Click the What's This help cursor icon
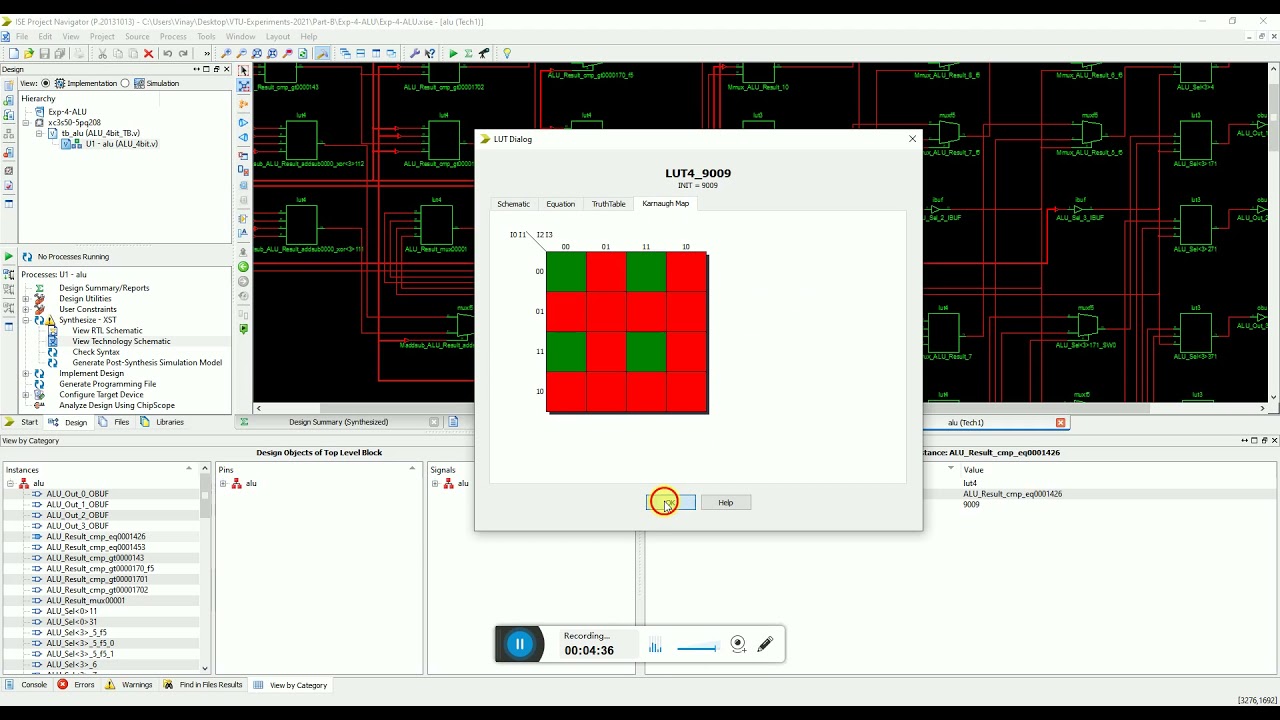Viewport: 1280px width, 720px height. (430, 53)
